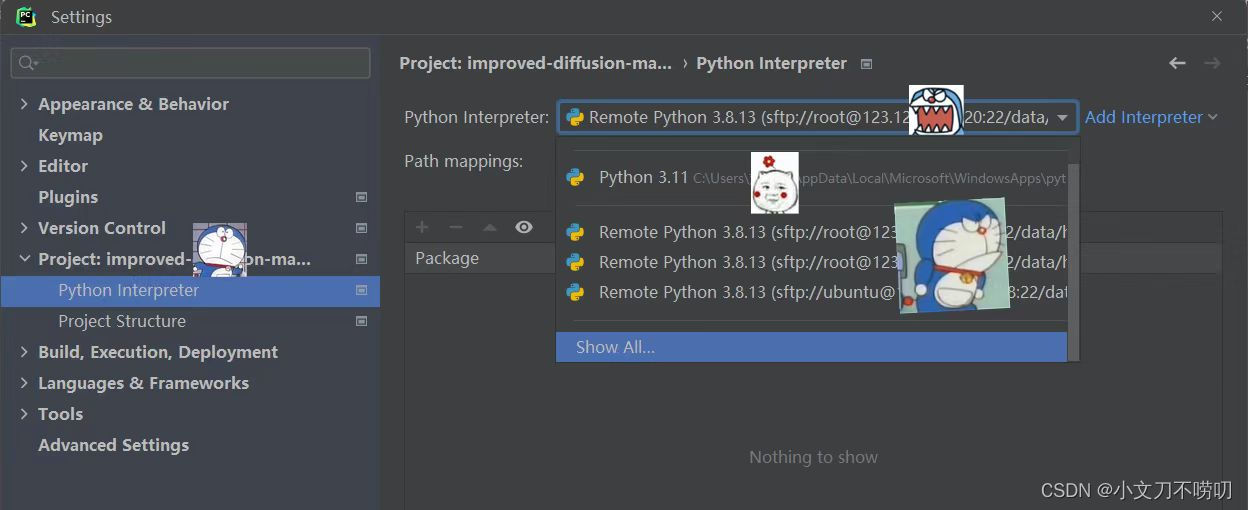Click the PyCharm logo in title bar
The height and width of the screenshot is (510, 1248).
(x=26, y=16)
